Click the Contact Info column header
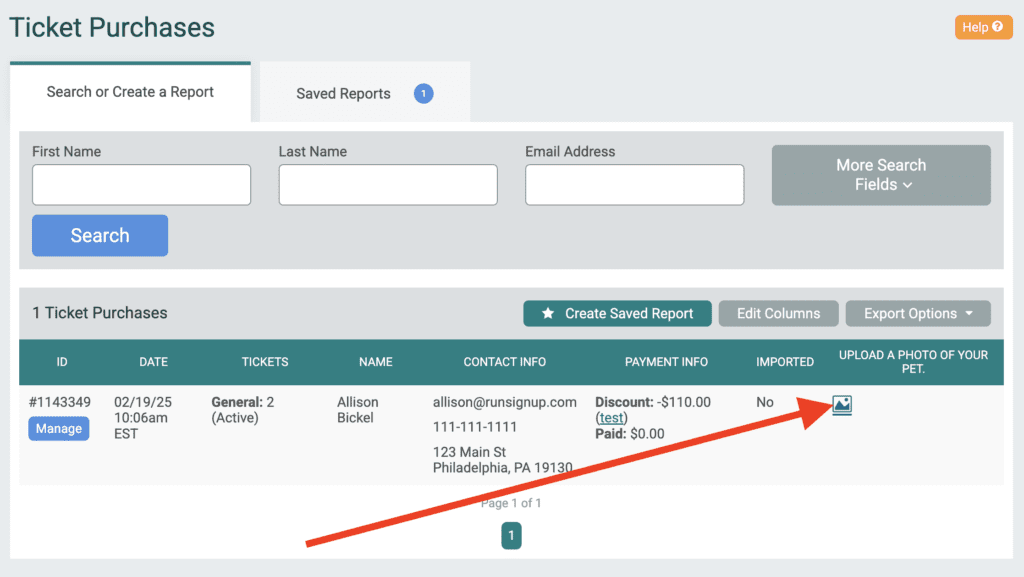 click(x=504, y=362)
